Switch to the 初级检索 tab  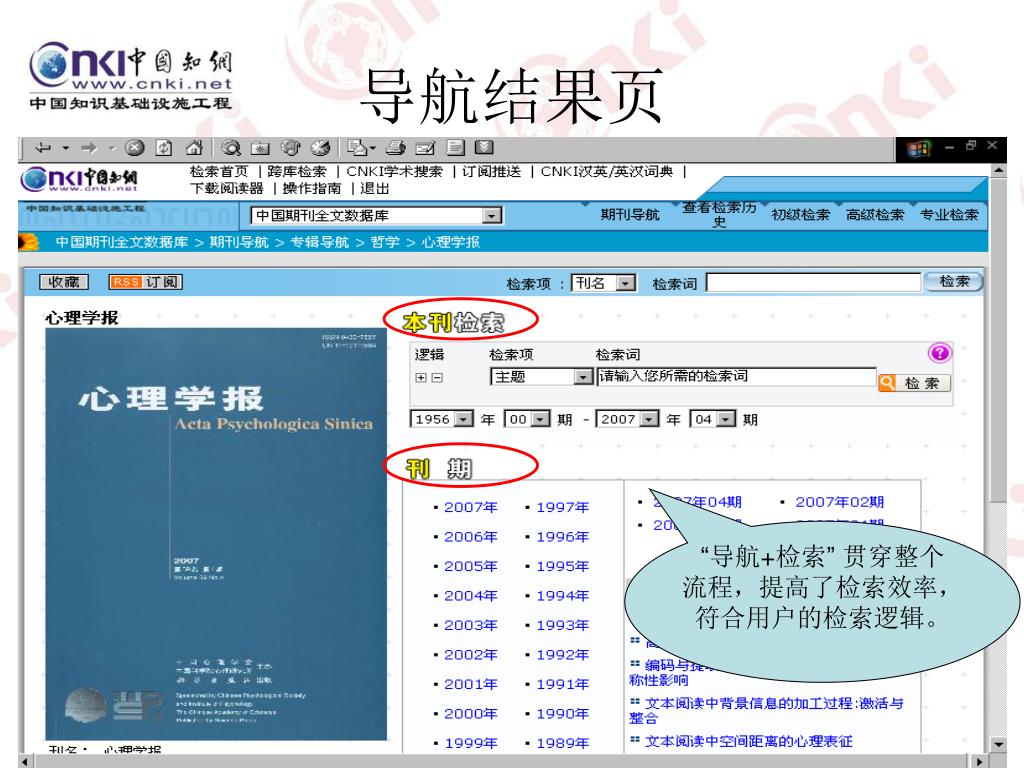800,214
